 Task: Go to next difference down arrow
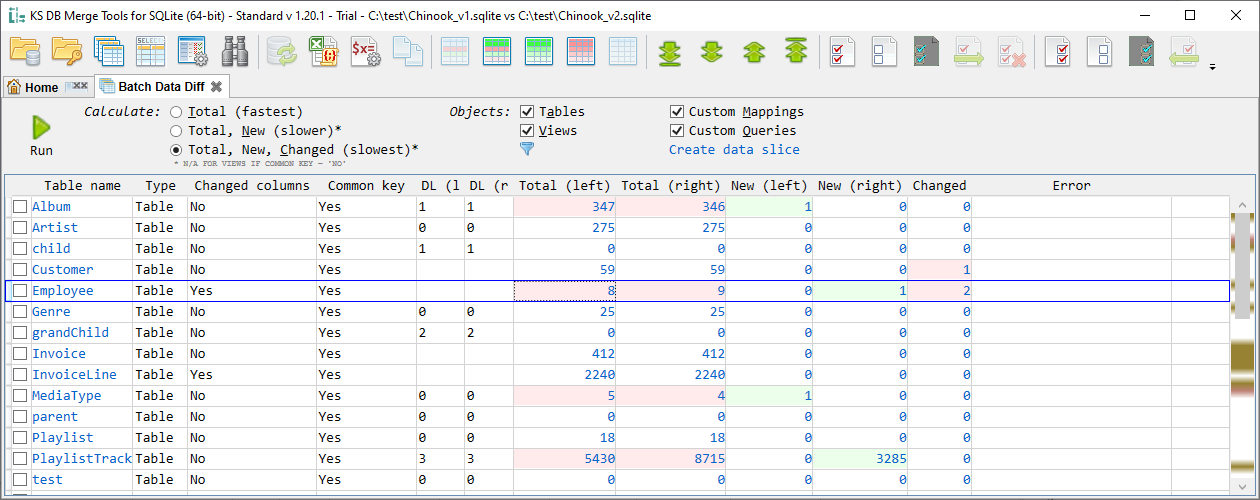coord(711,51)
